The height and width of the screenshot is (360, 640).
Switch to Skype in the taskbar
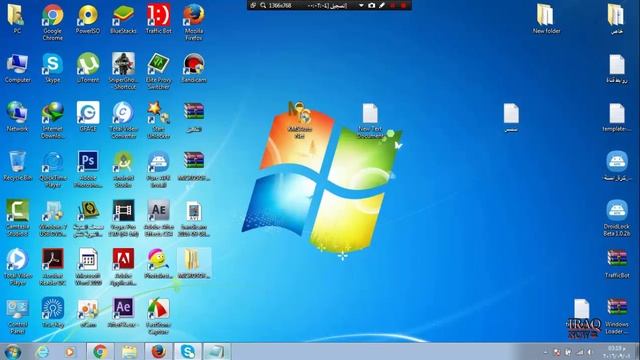click(x=188, y=351)
